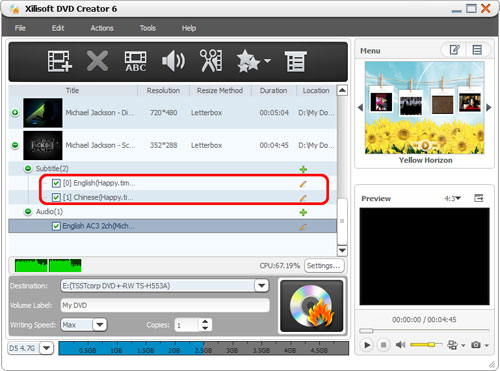Click the file list scroll-up arrow

click(x=342, y=90)
